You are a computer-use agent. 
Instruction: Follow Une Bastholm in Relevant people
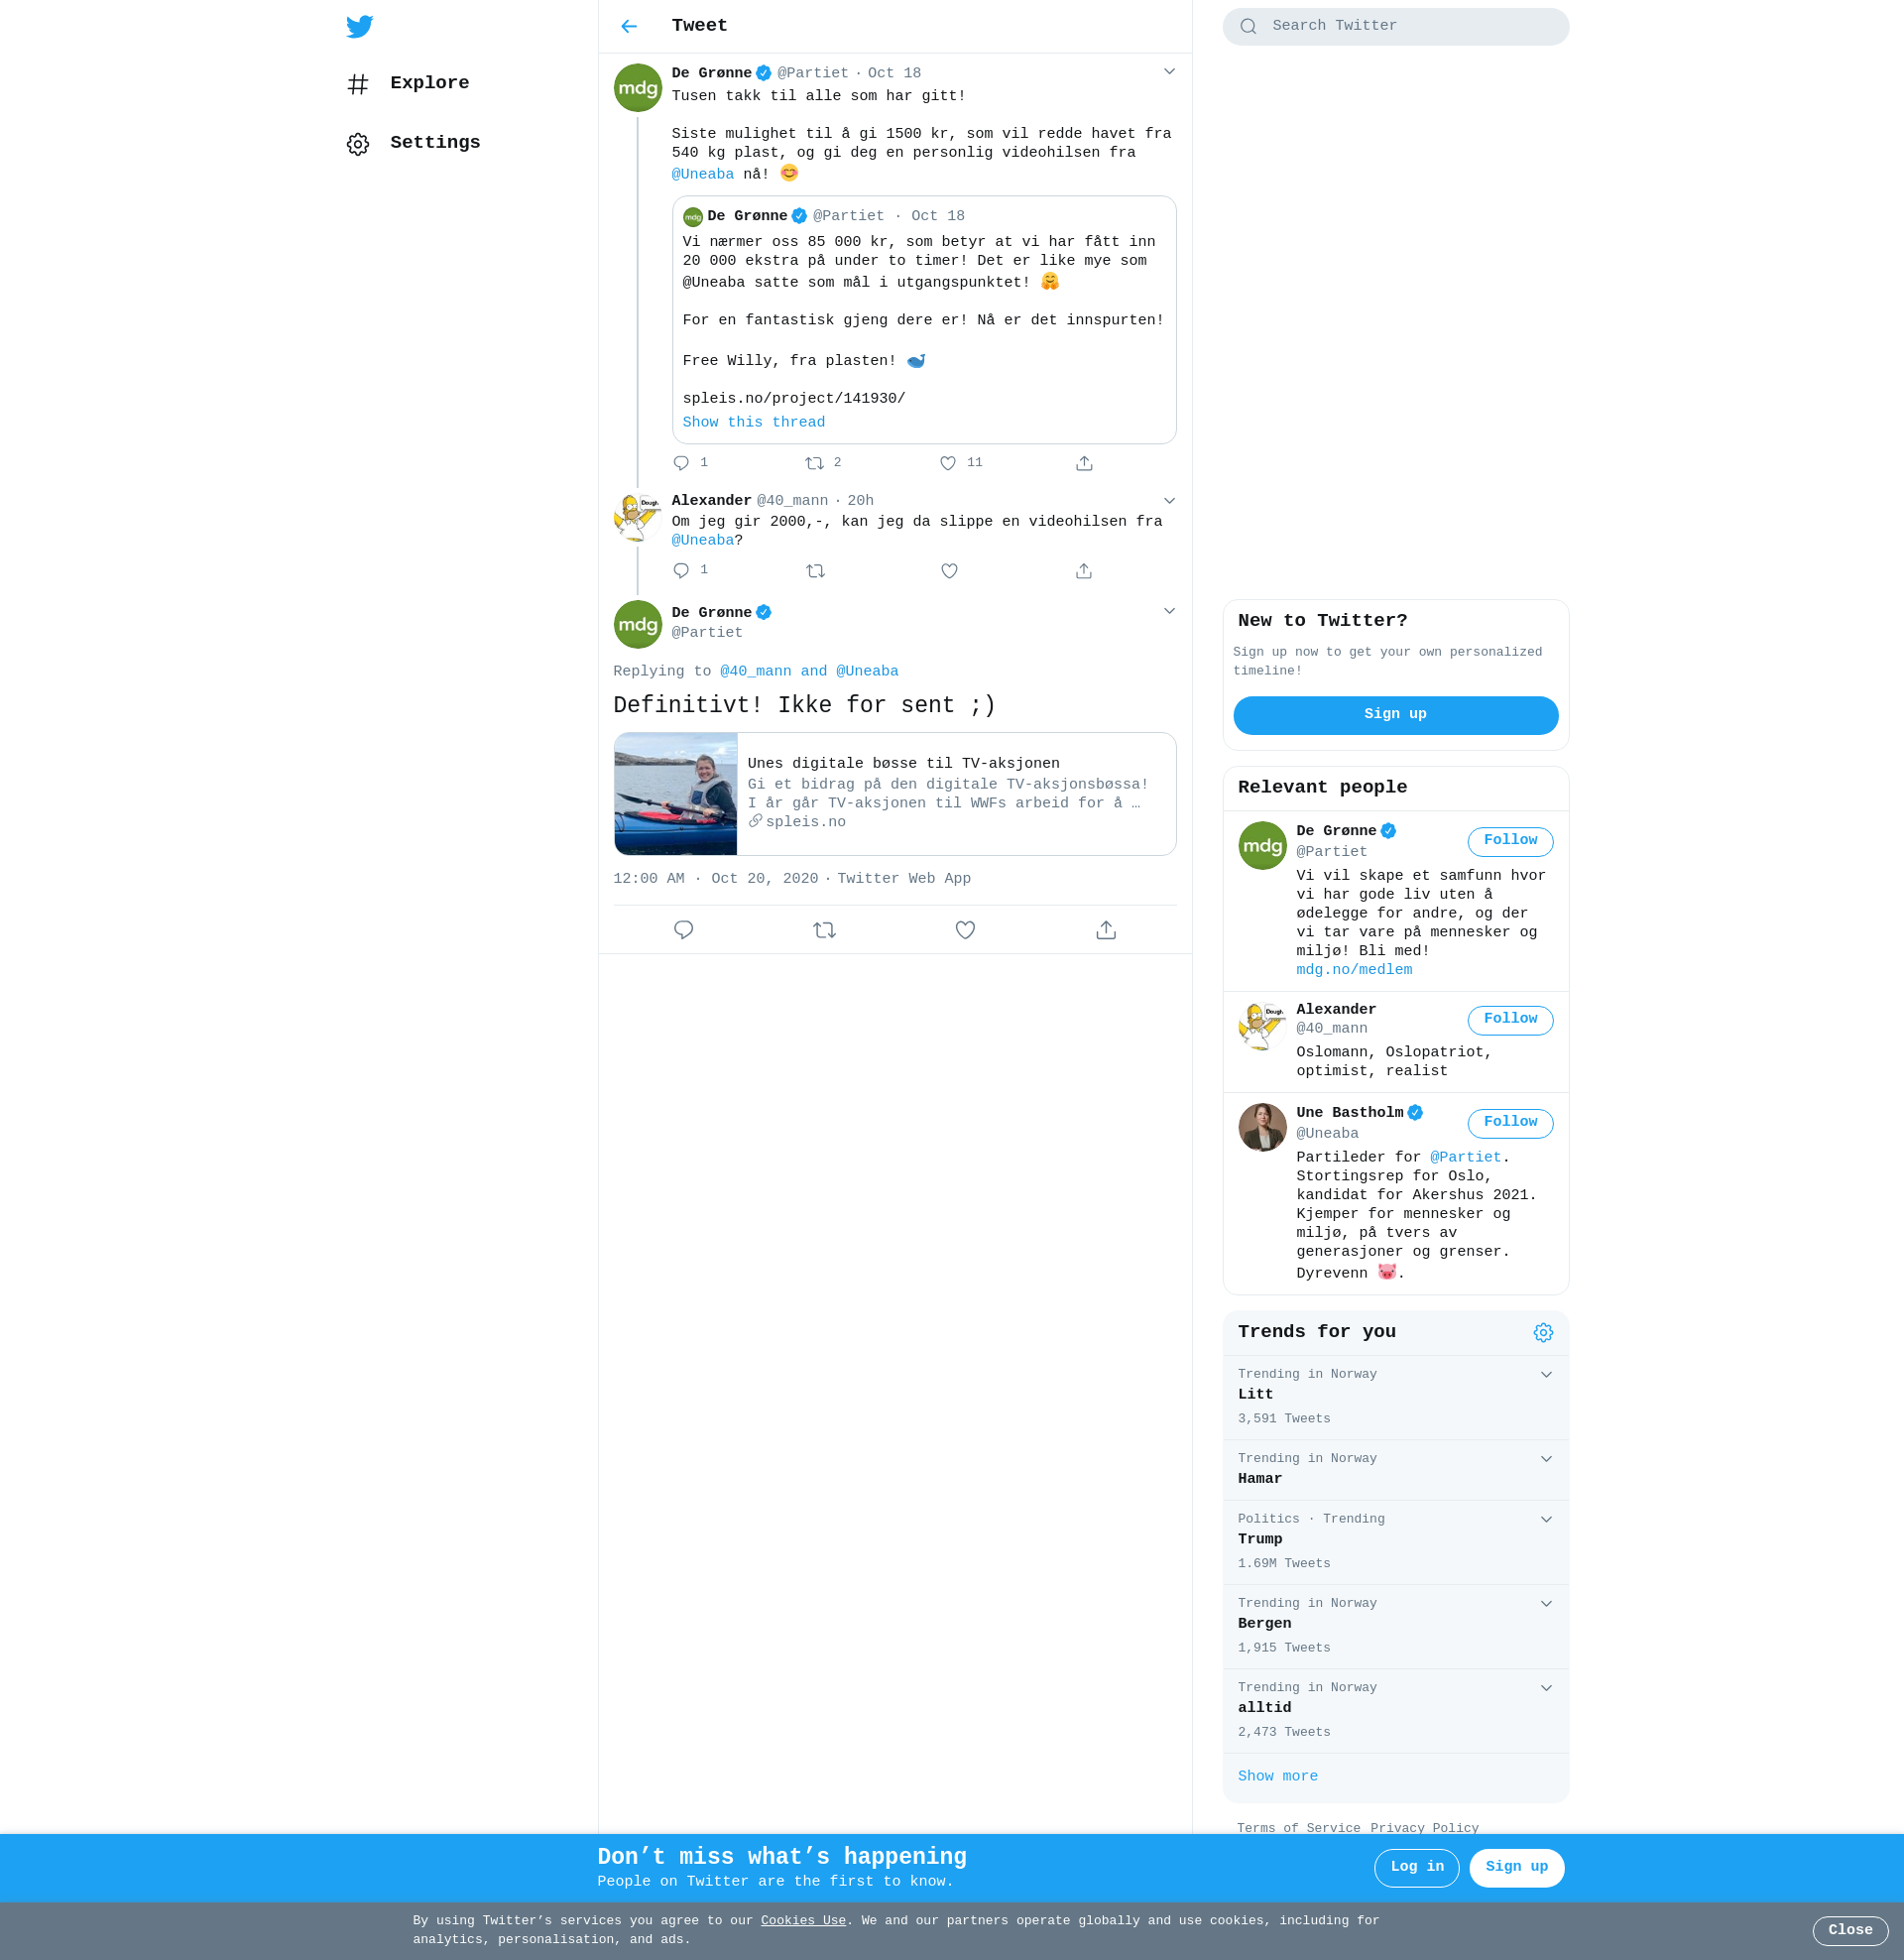coord(1510,1123)
